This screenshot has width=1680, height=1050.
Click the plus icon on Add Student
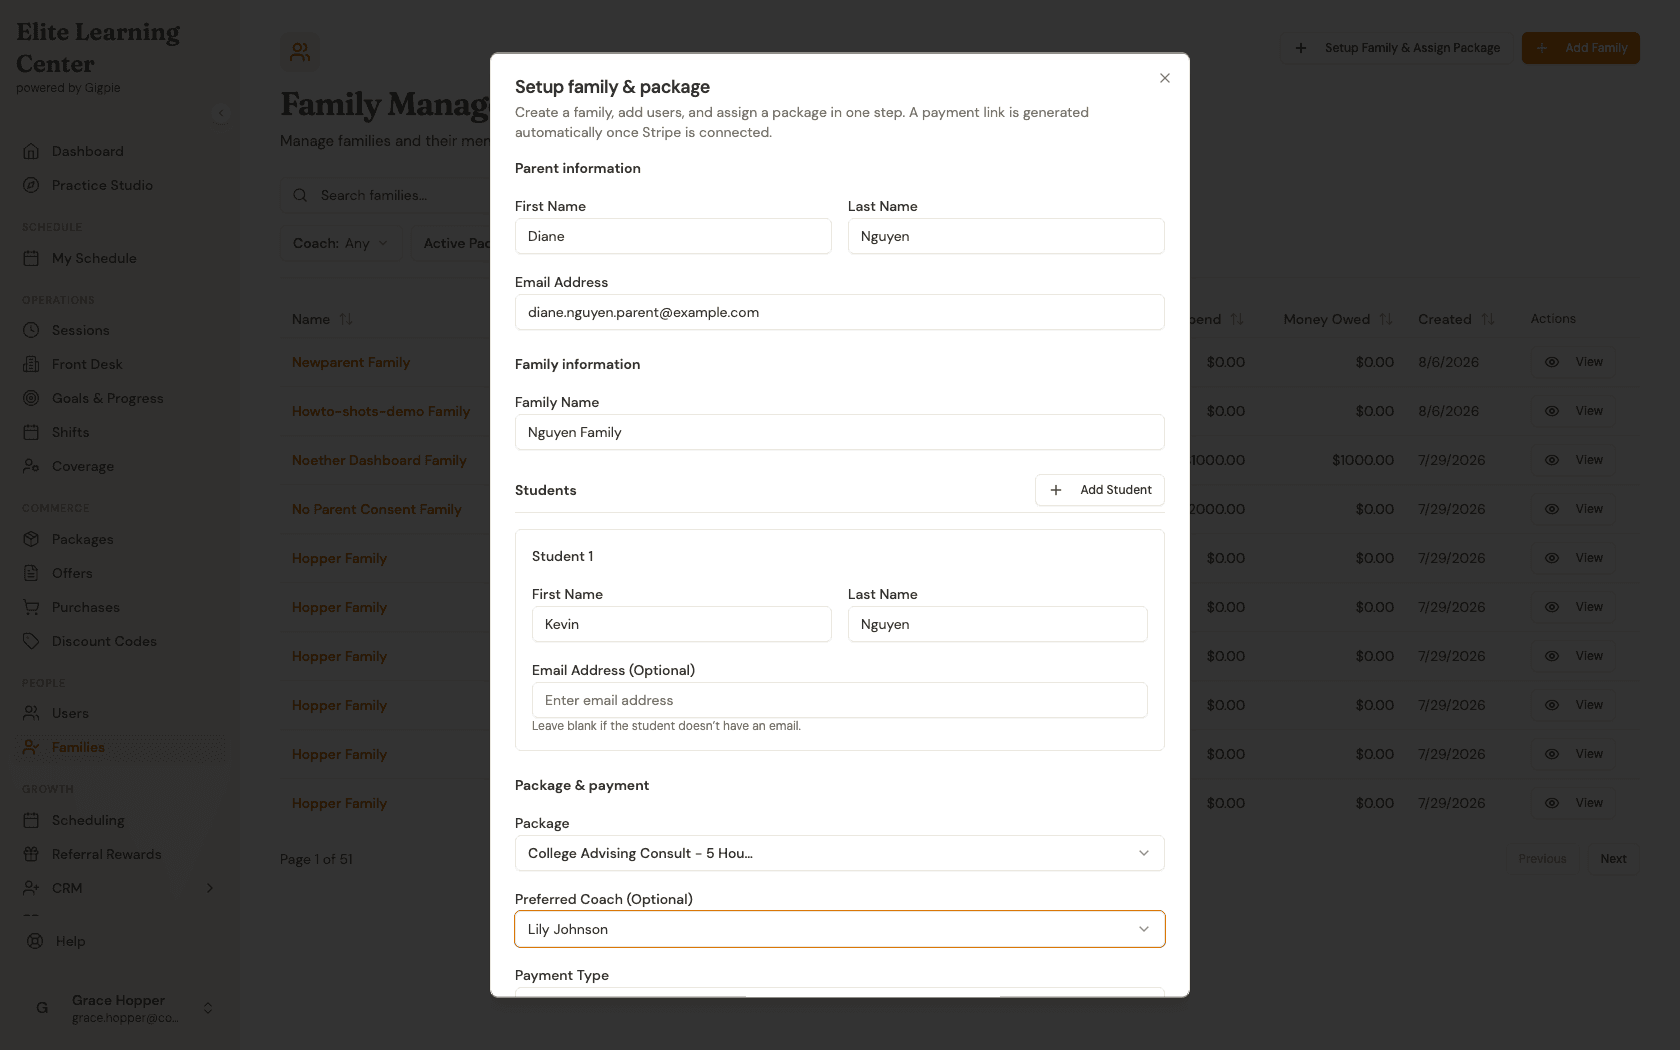click(1056, 490)
